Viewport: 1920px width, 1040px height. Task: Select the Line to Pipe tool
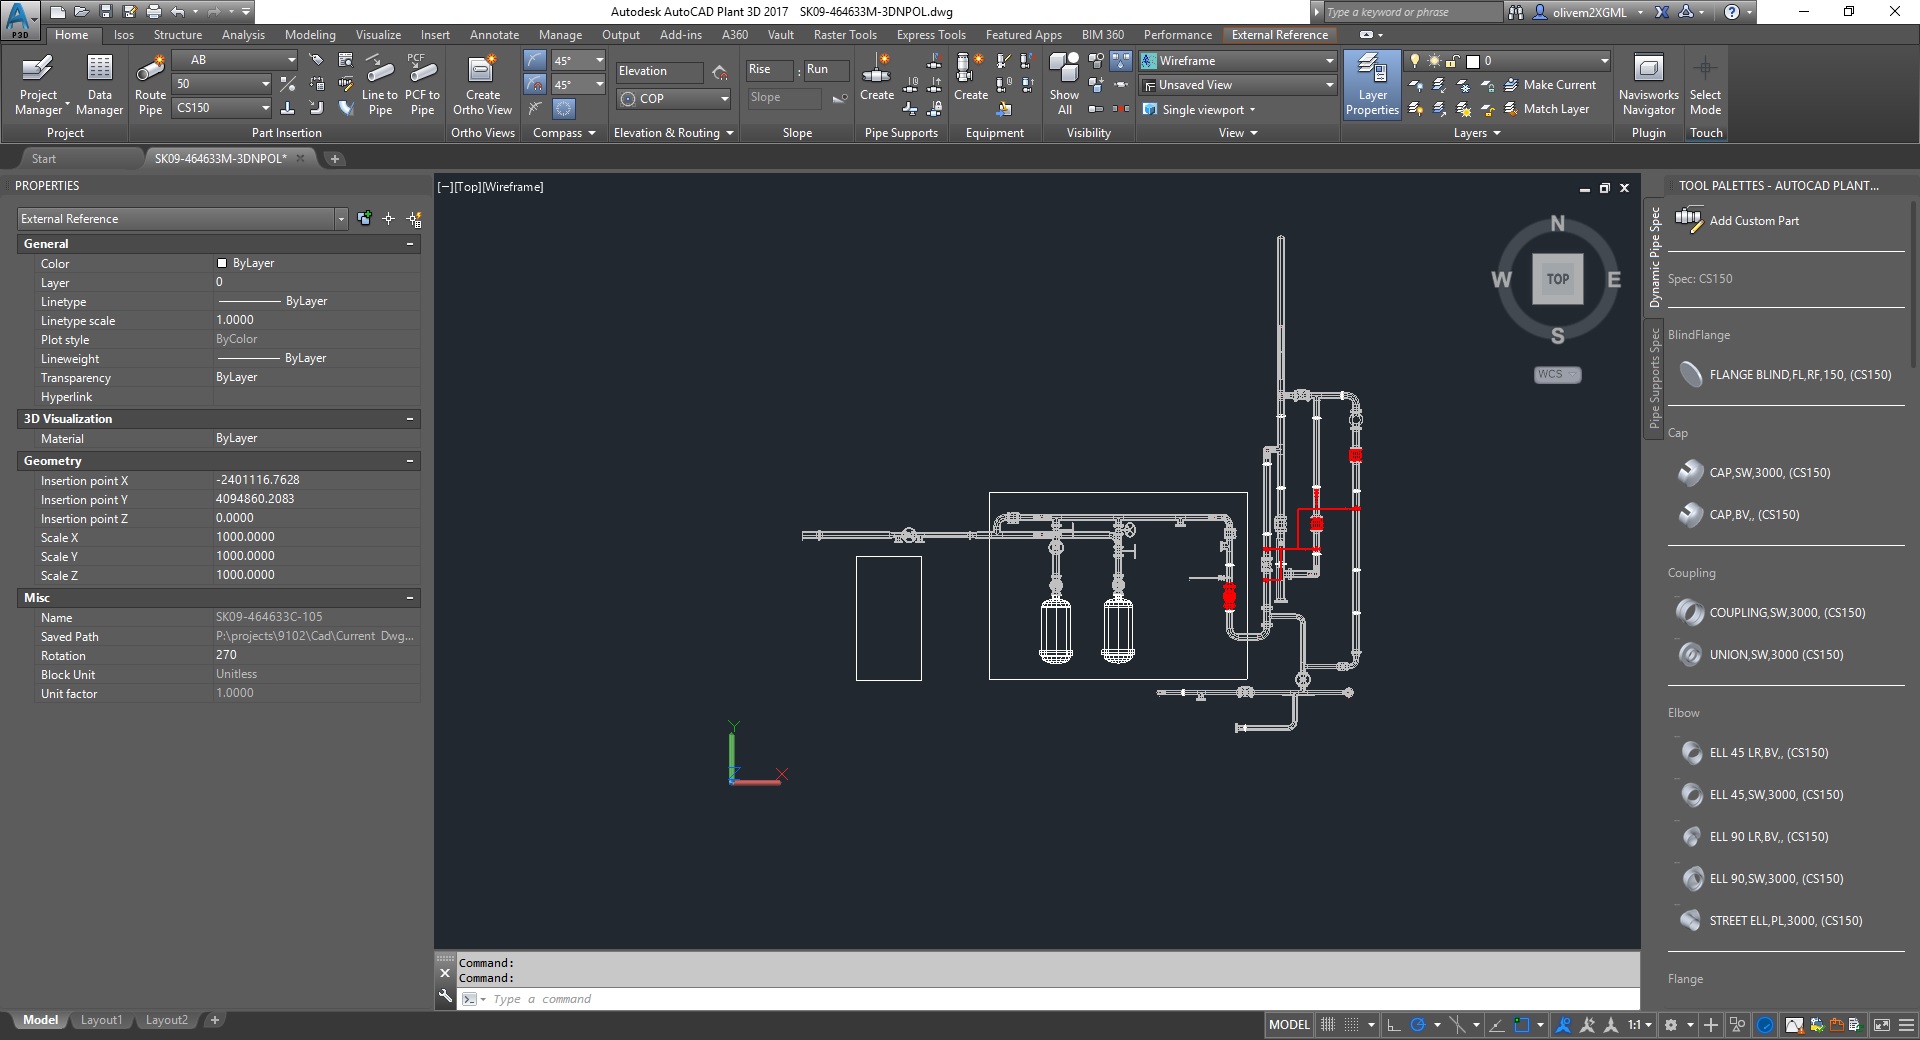(x=380, y=84)
